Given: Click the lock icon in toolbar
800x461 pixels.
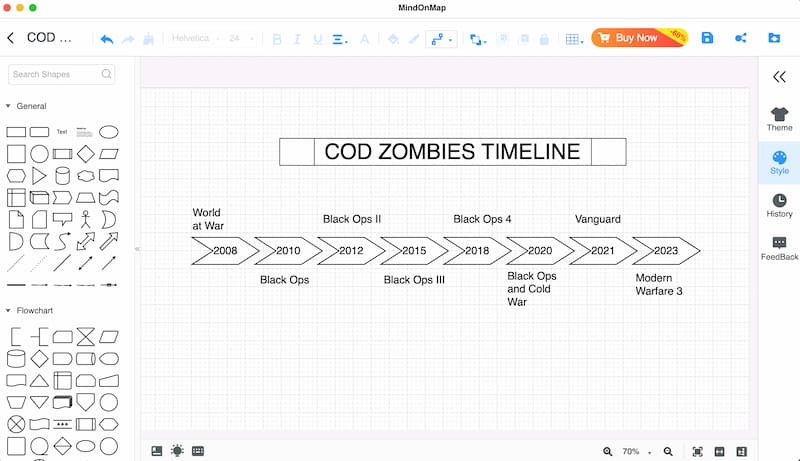Looking at the screenshot, I should click(x=544, y=39).
